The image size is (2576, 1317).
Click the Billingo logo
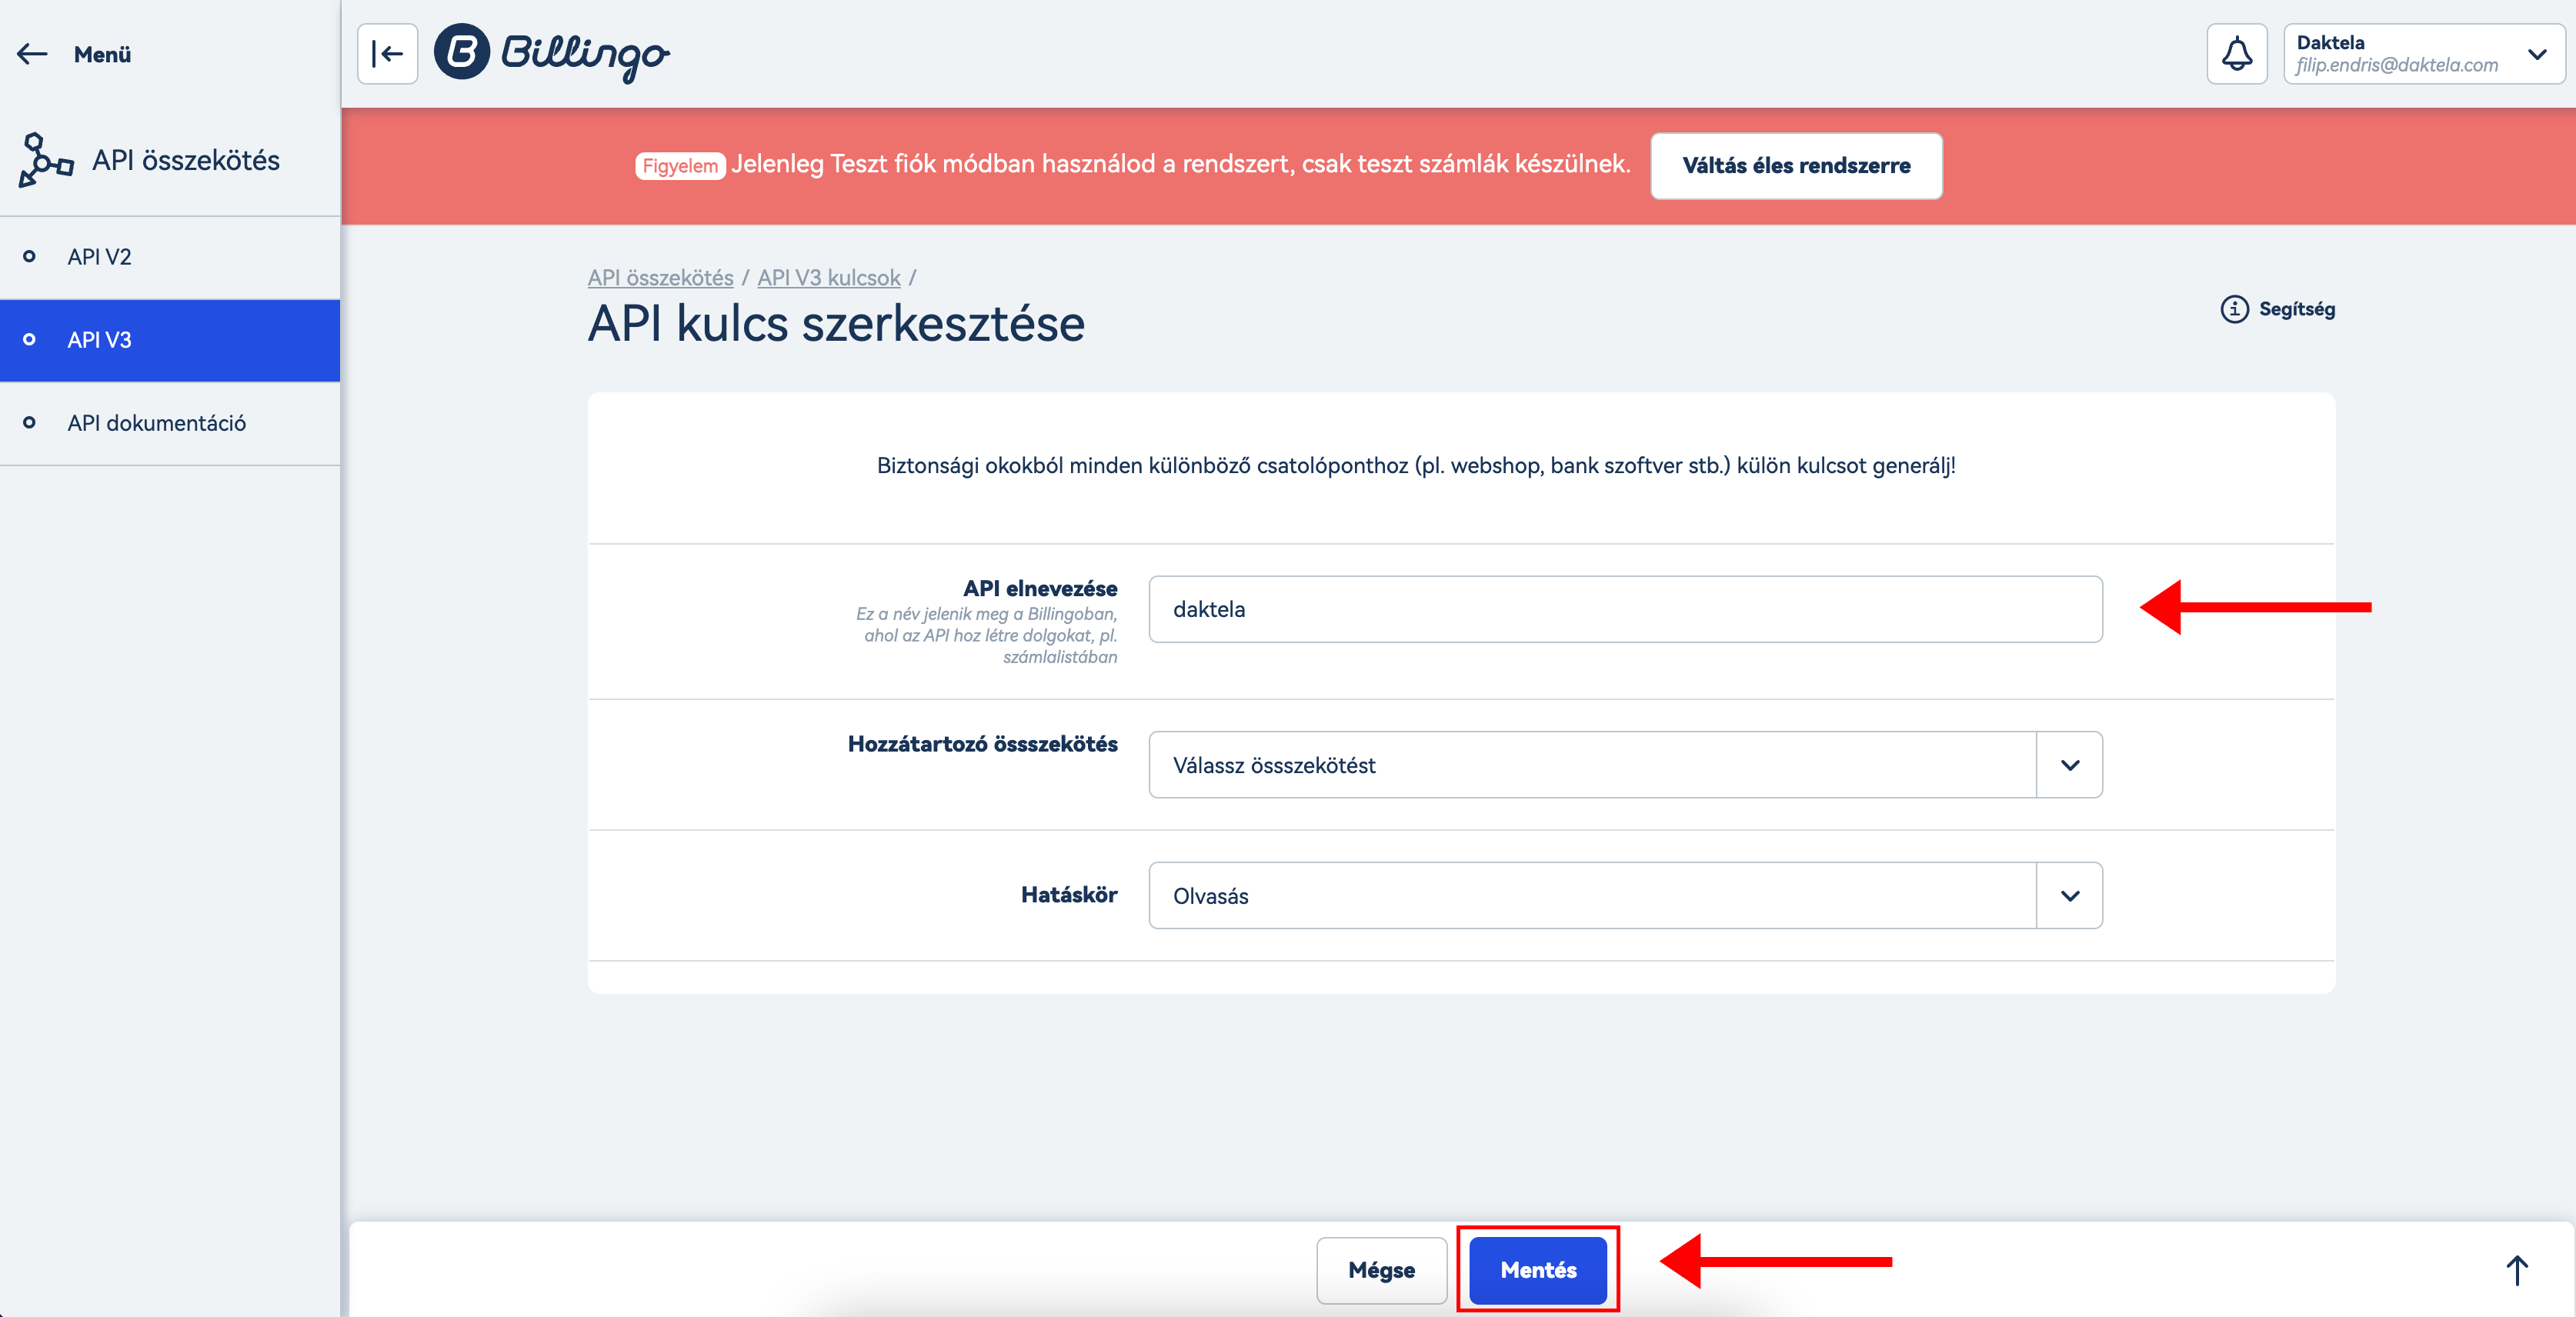pos(552,53)
